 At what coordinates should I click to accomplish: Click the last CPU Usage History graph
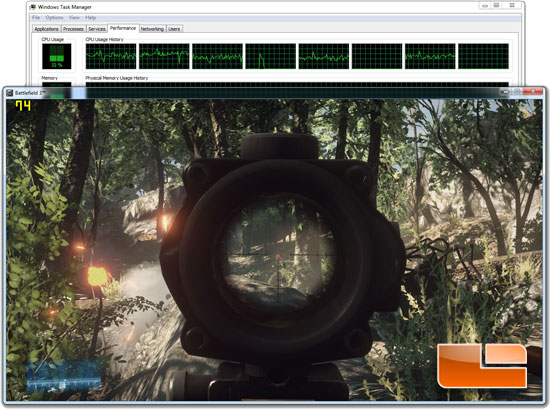click(x=483, y=56)
